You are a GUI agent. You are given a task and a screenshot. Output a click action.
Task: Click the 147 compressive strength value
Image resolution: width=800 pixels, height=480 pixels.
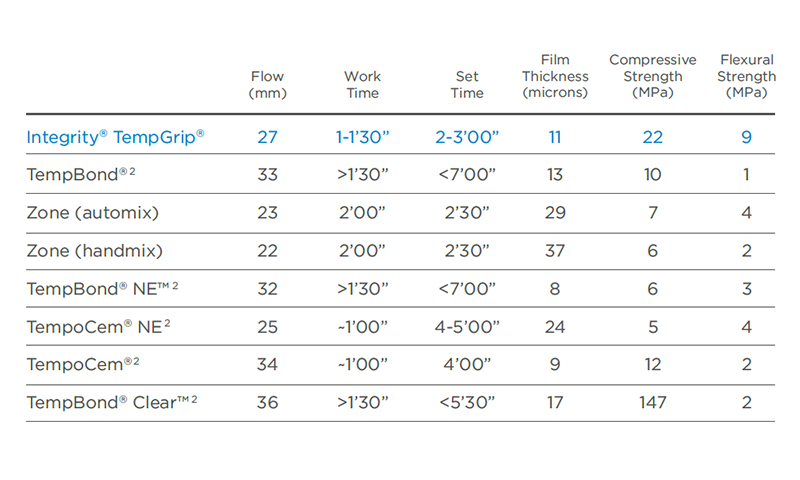652,404
